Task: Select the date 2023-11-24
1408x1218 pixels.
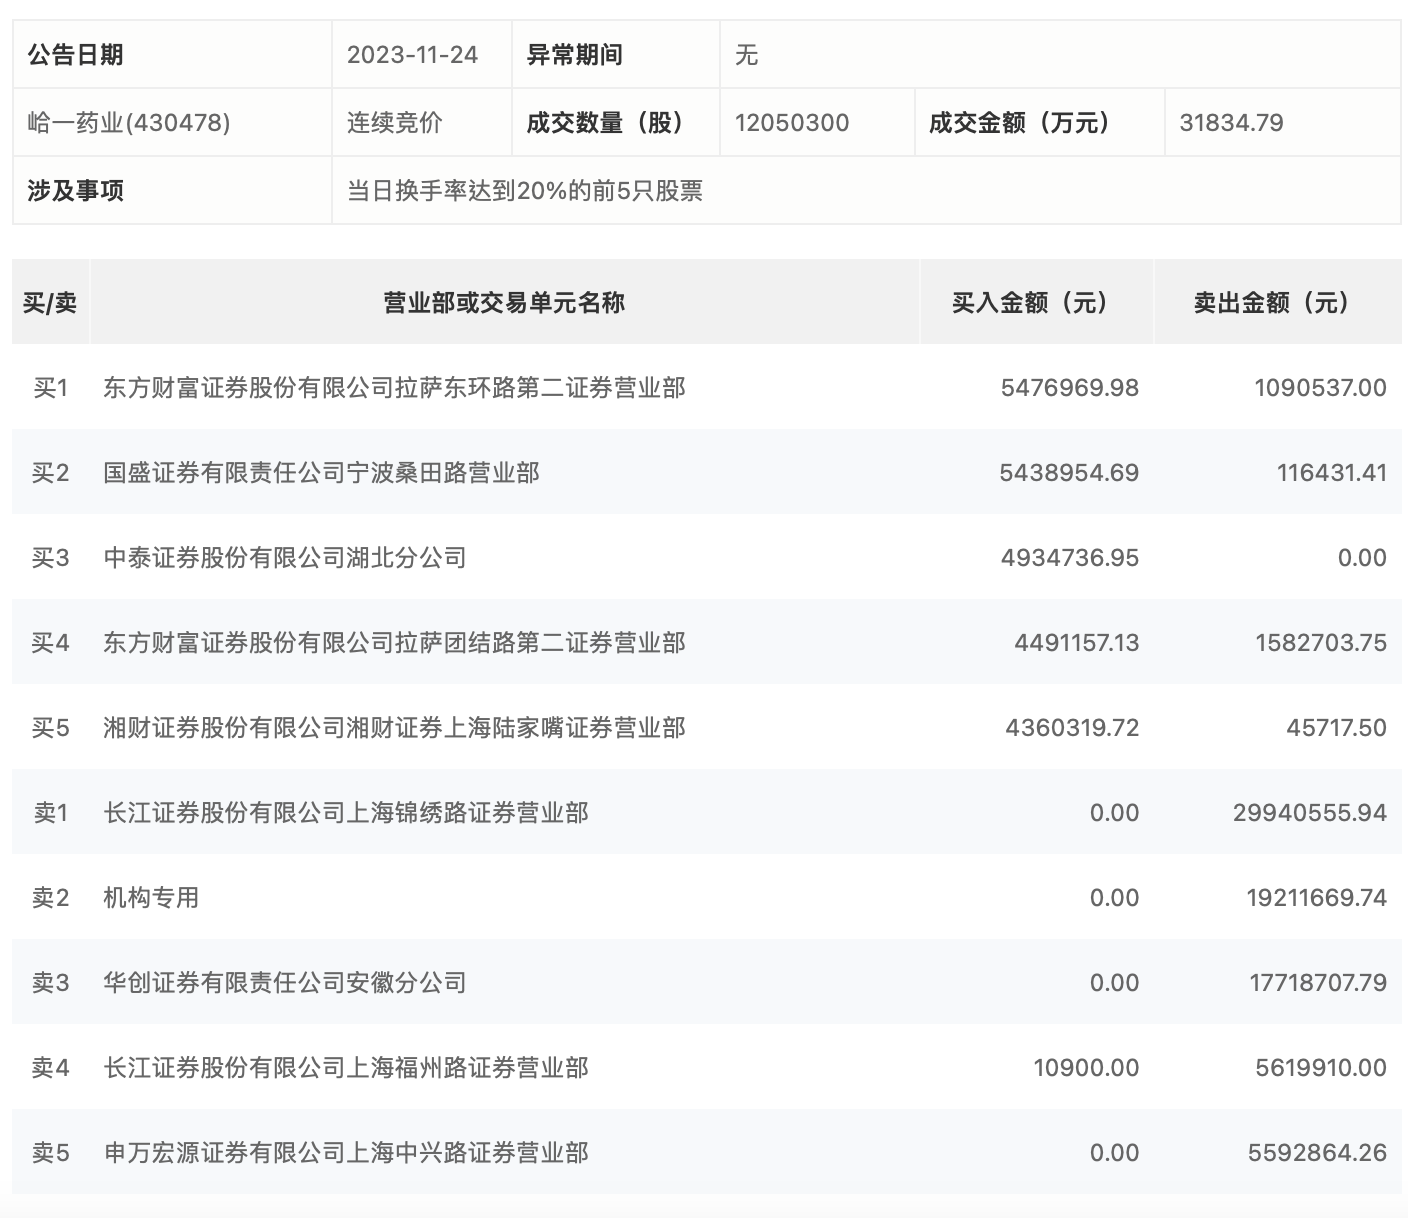Action: pyautogui.click(x=412, y=55)
